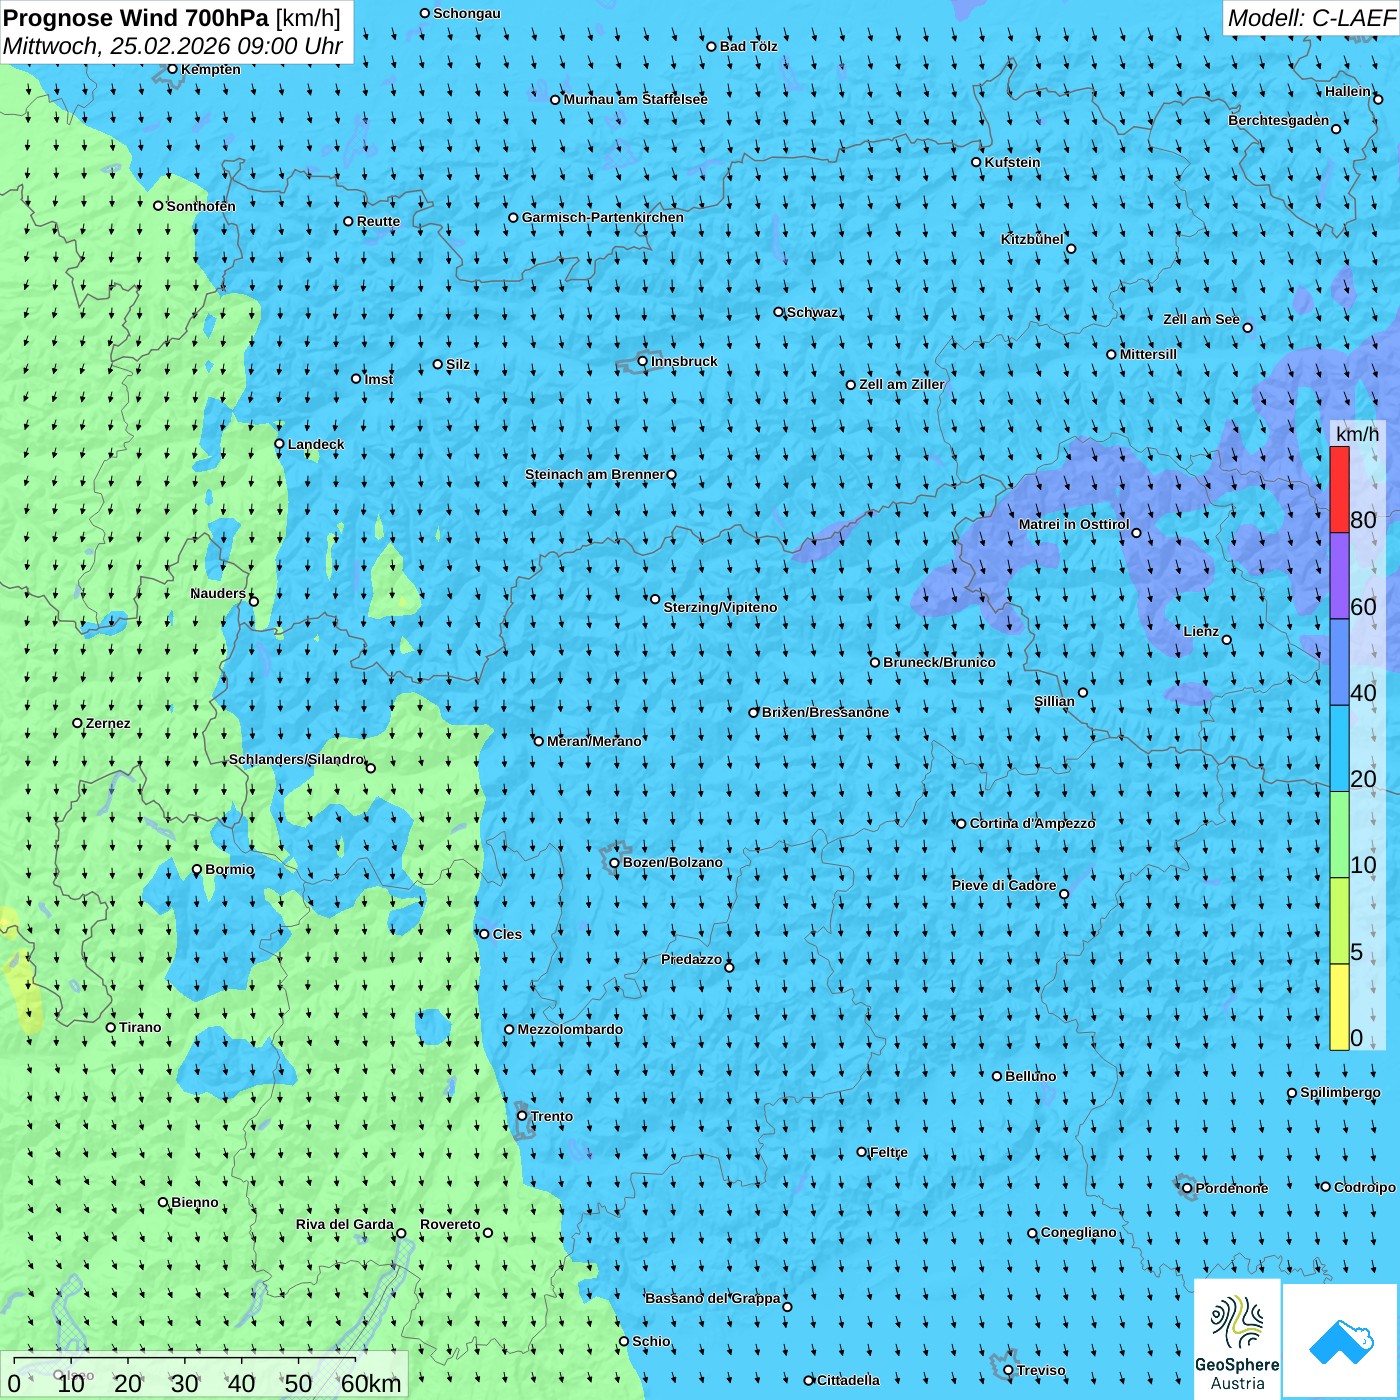The image size is (1400, 1400).
Task: Click the Pieve di Cadore label
Action: click(1004, 885)
